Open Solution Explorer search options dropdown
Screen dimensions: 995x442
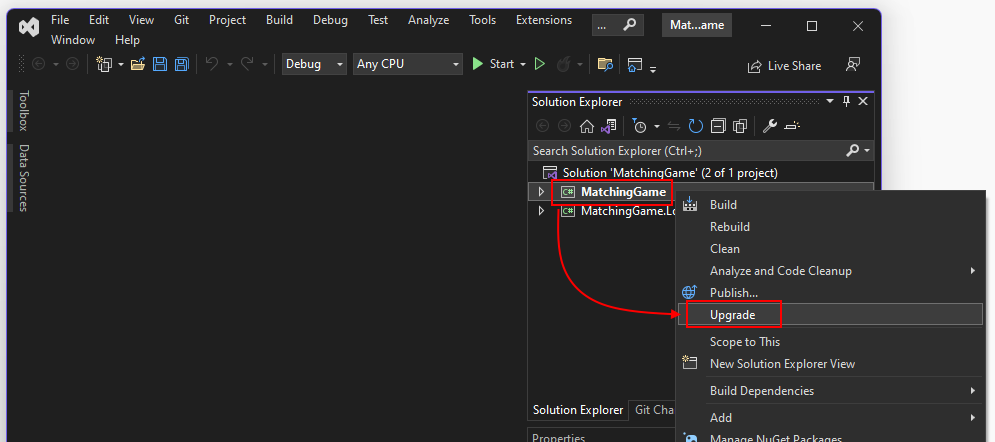click(866, 151)
